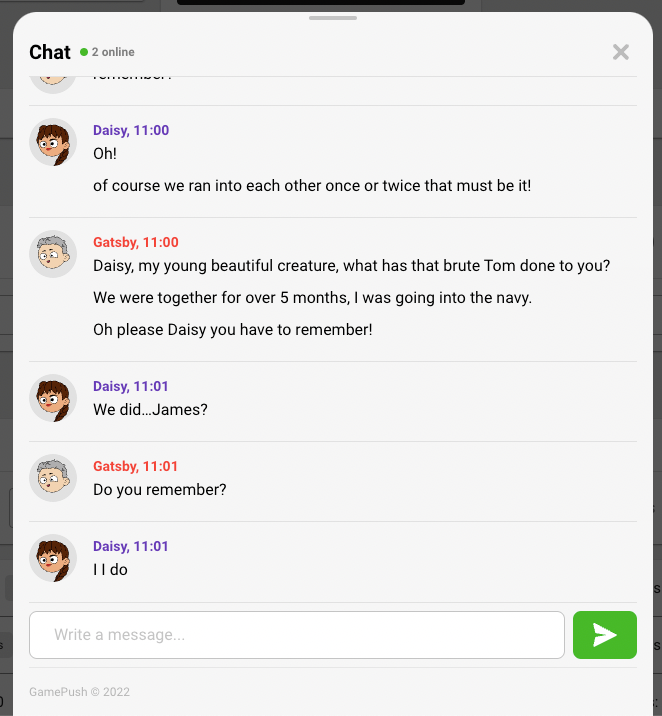
Task: Click Gatsby's avatar beside the navy message
Action: [53, 255]
